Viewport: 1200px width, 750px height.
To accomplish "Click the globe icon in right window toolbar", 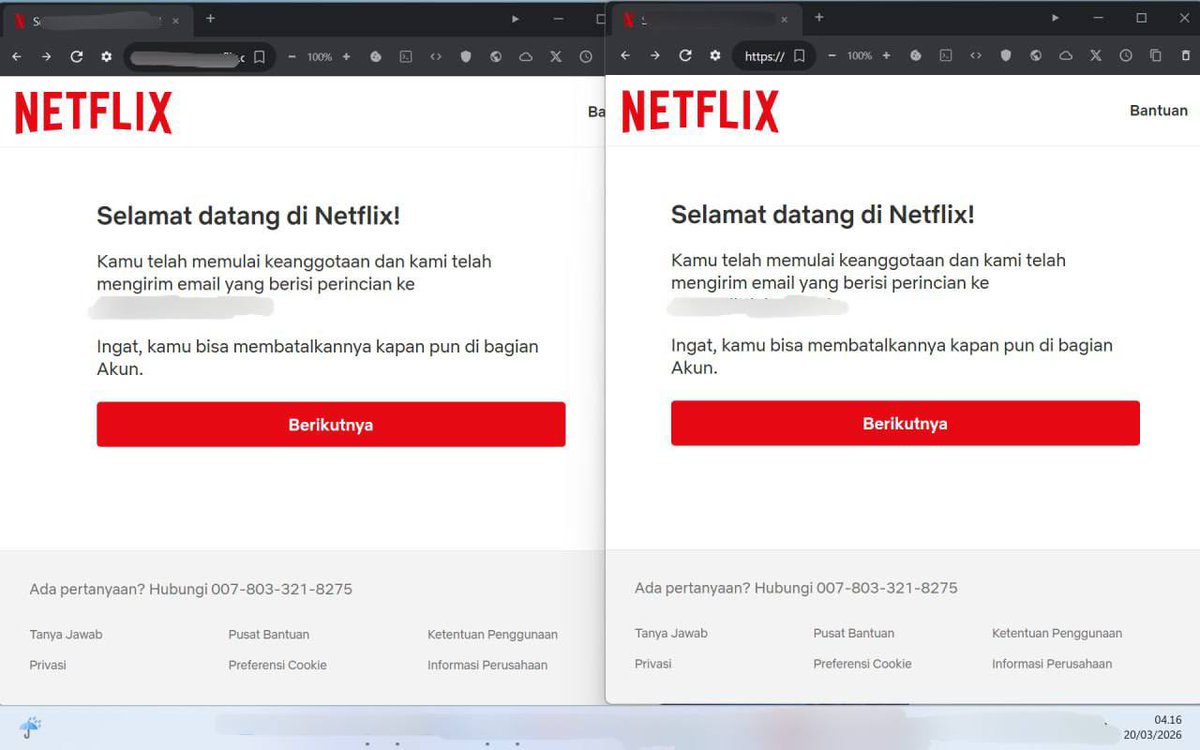I will coord(1036,56).
